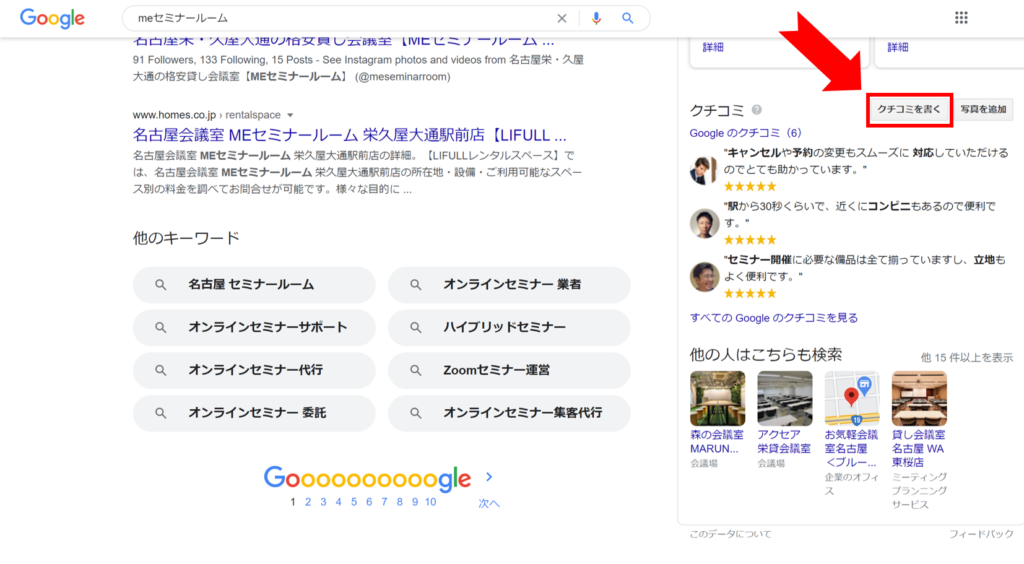Open the セミナー開催 reviewer's avatar

coord(704,277)
